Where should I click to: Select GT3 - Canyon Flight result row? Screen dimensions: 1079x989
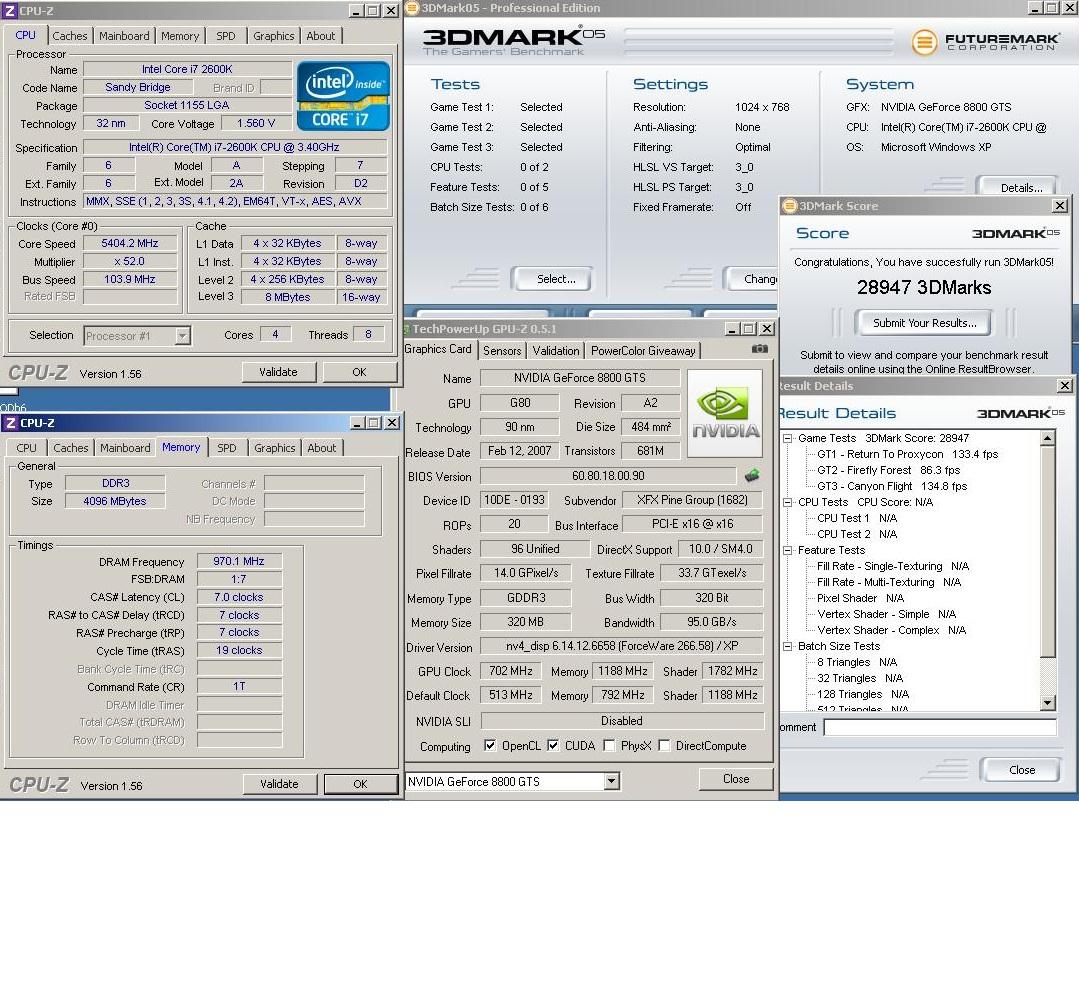[892, 486]
